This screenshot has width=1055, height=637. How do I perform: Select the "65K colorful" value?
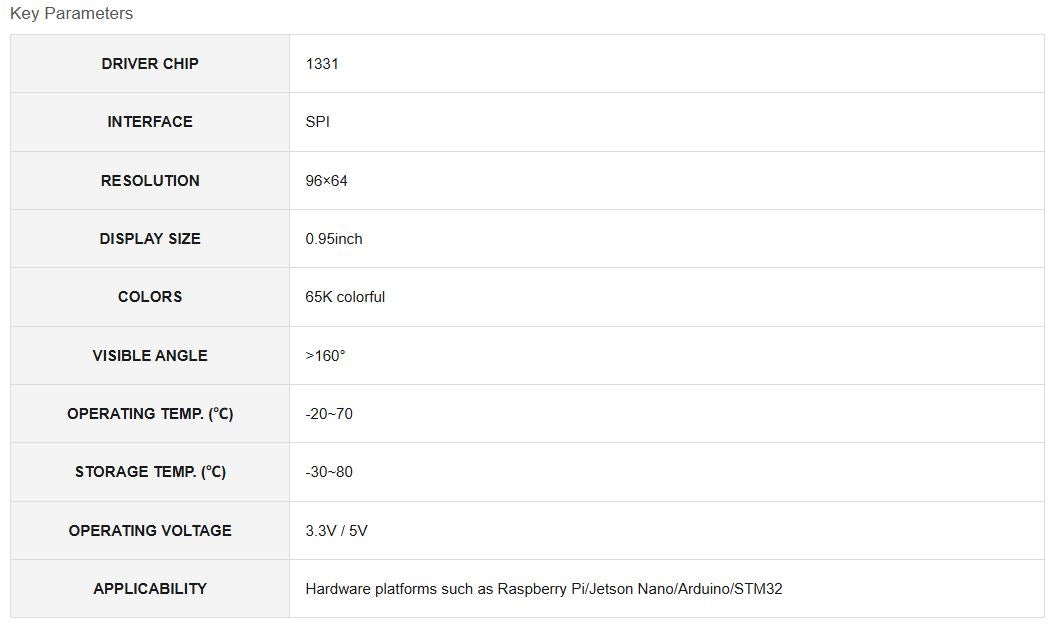(345, 297)
